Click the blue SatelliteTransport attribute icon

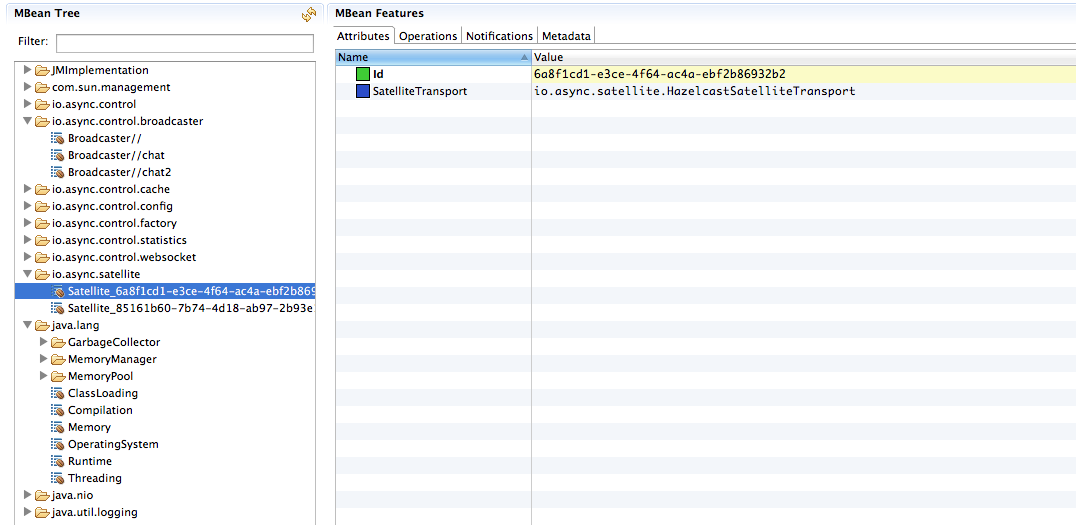click(x=363, y=91)
